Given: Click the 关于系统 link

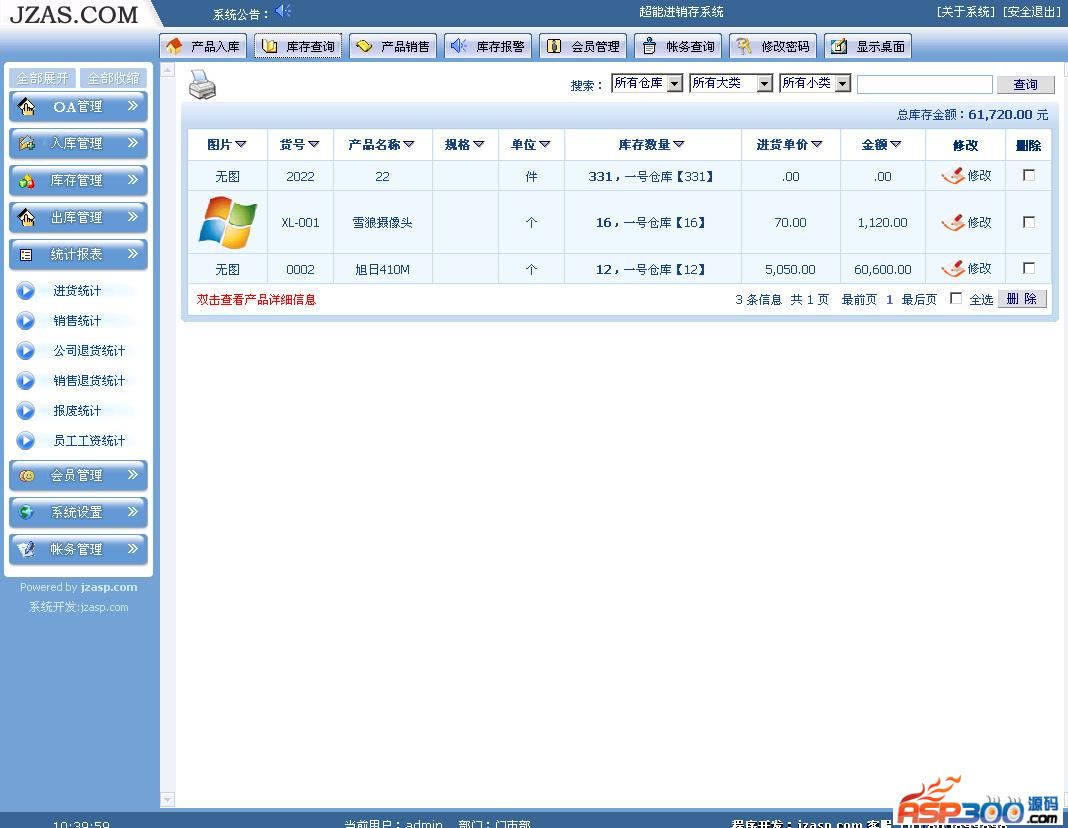Looking at the screenshot, I should coord(966,12).
